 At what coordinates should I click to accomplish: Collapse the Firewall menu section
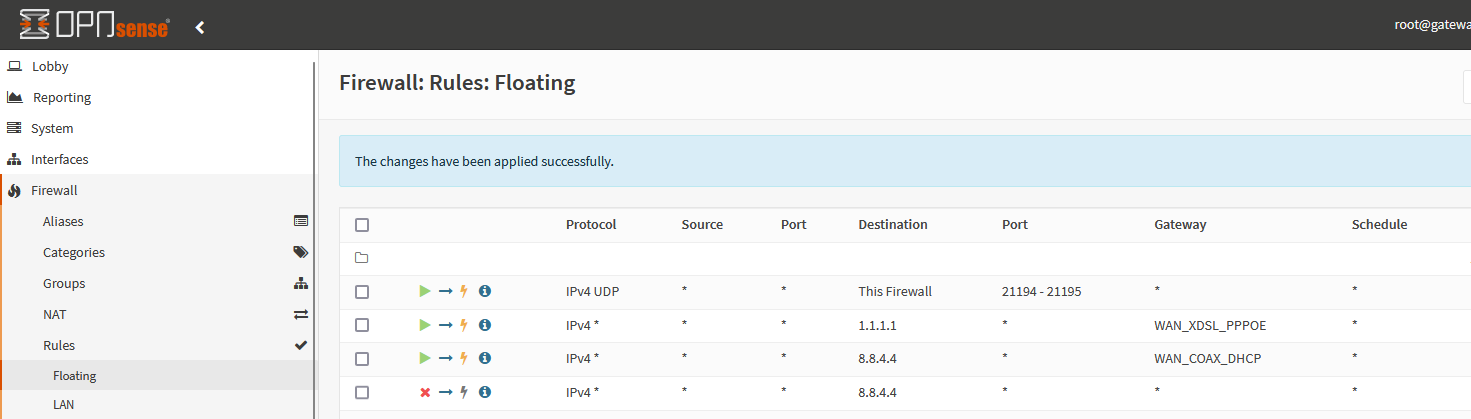54,190
